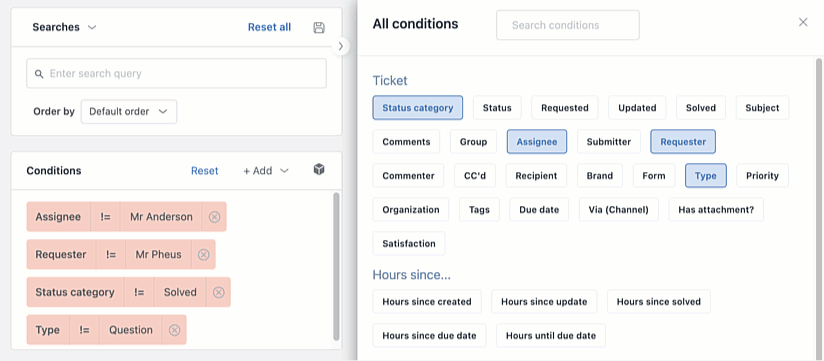Toggle the highlighted Type condition chip
824x361 pixels.
tap(706, 176)
